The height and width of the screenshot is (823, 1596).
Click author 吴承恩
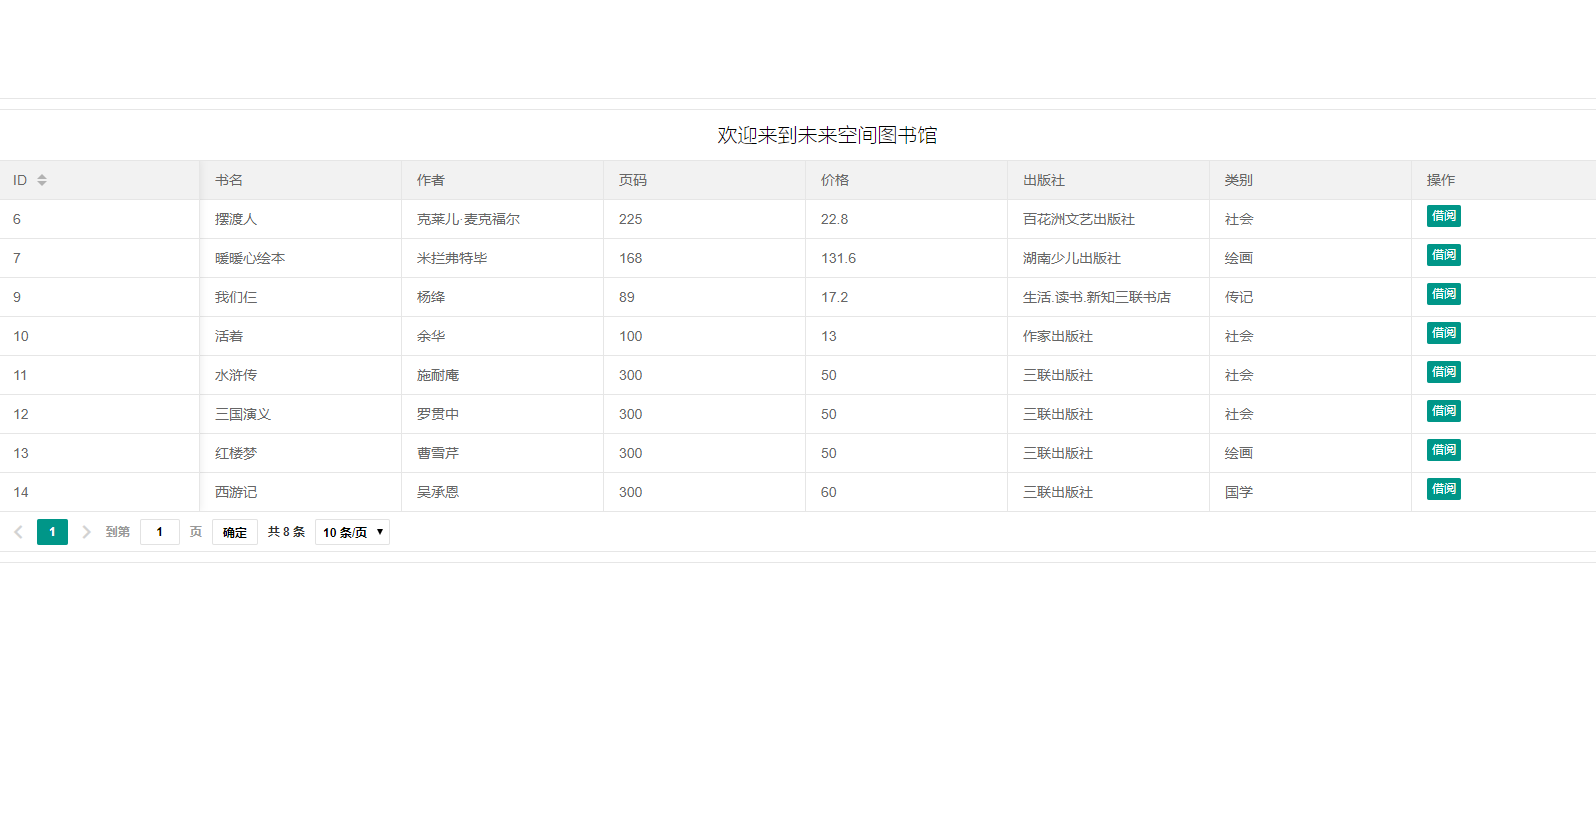(x=438, y=492)
